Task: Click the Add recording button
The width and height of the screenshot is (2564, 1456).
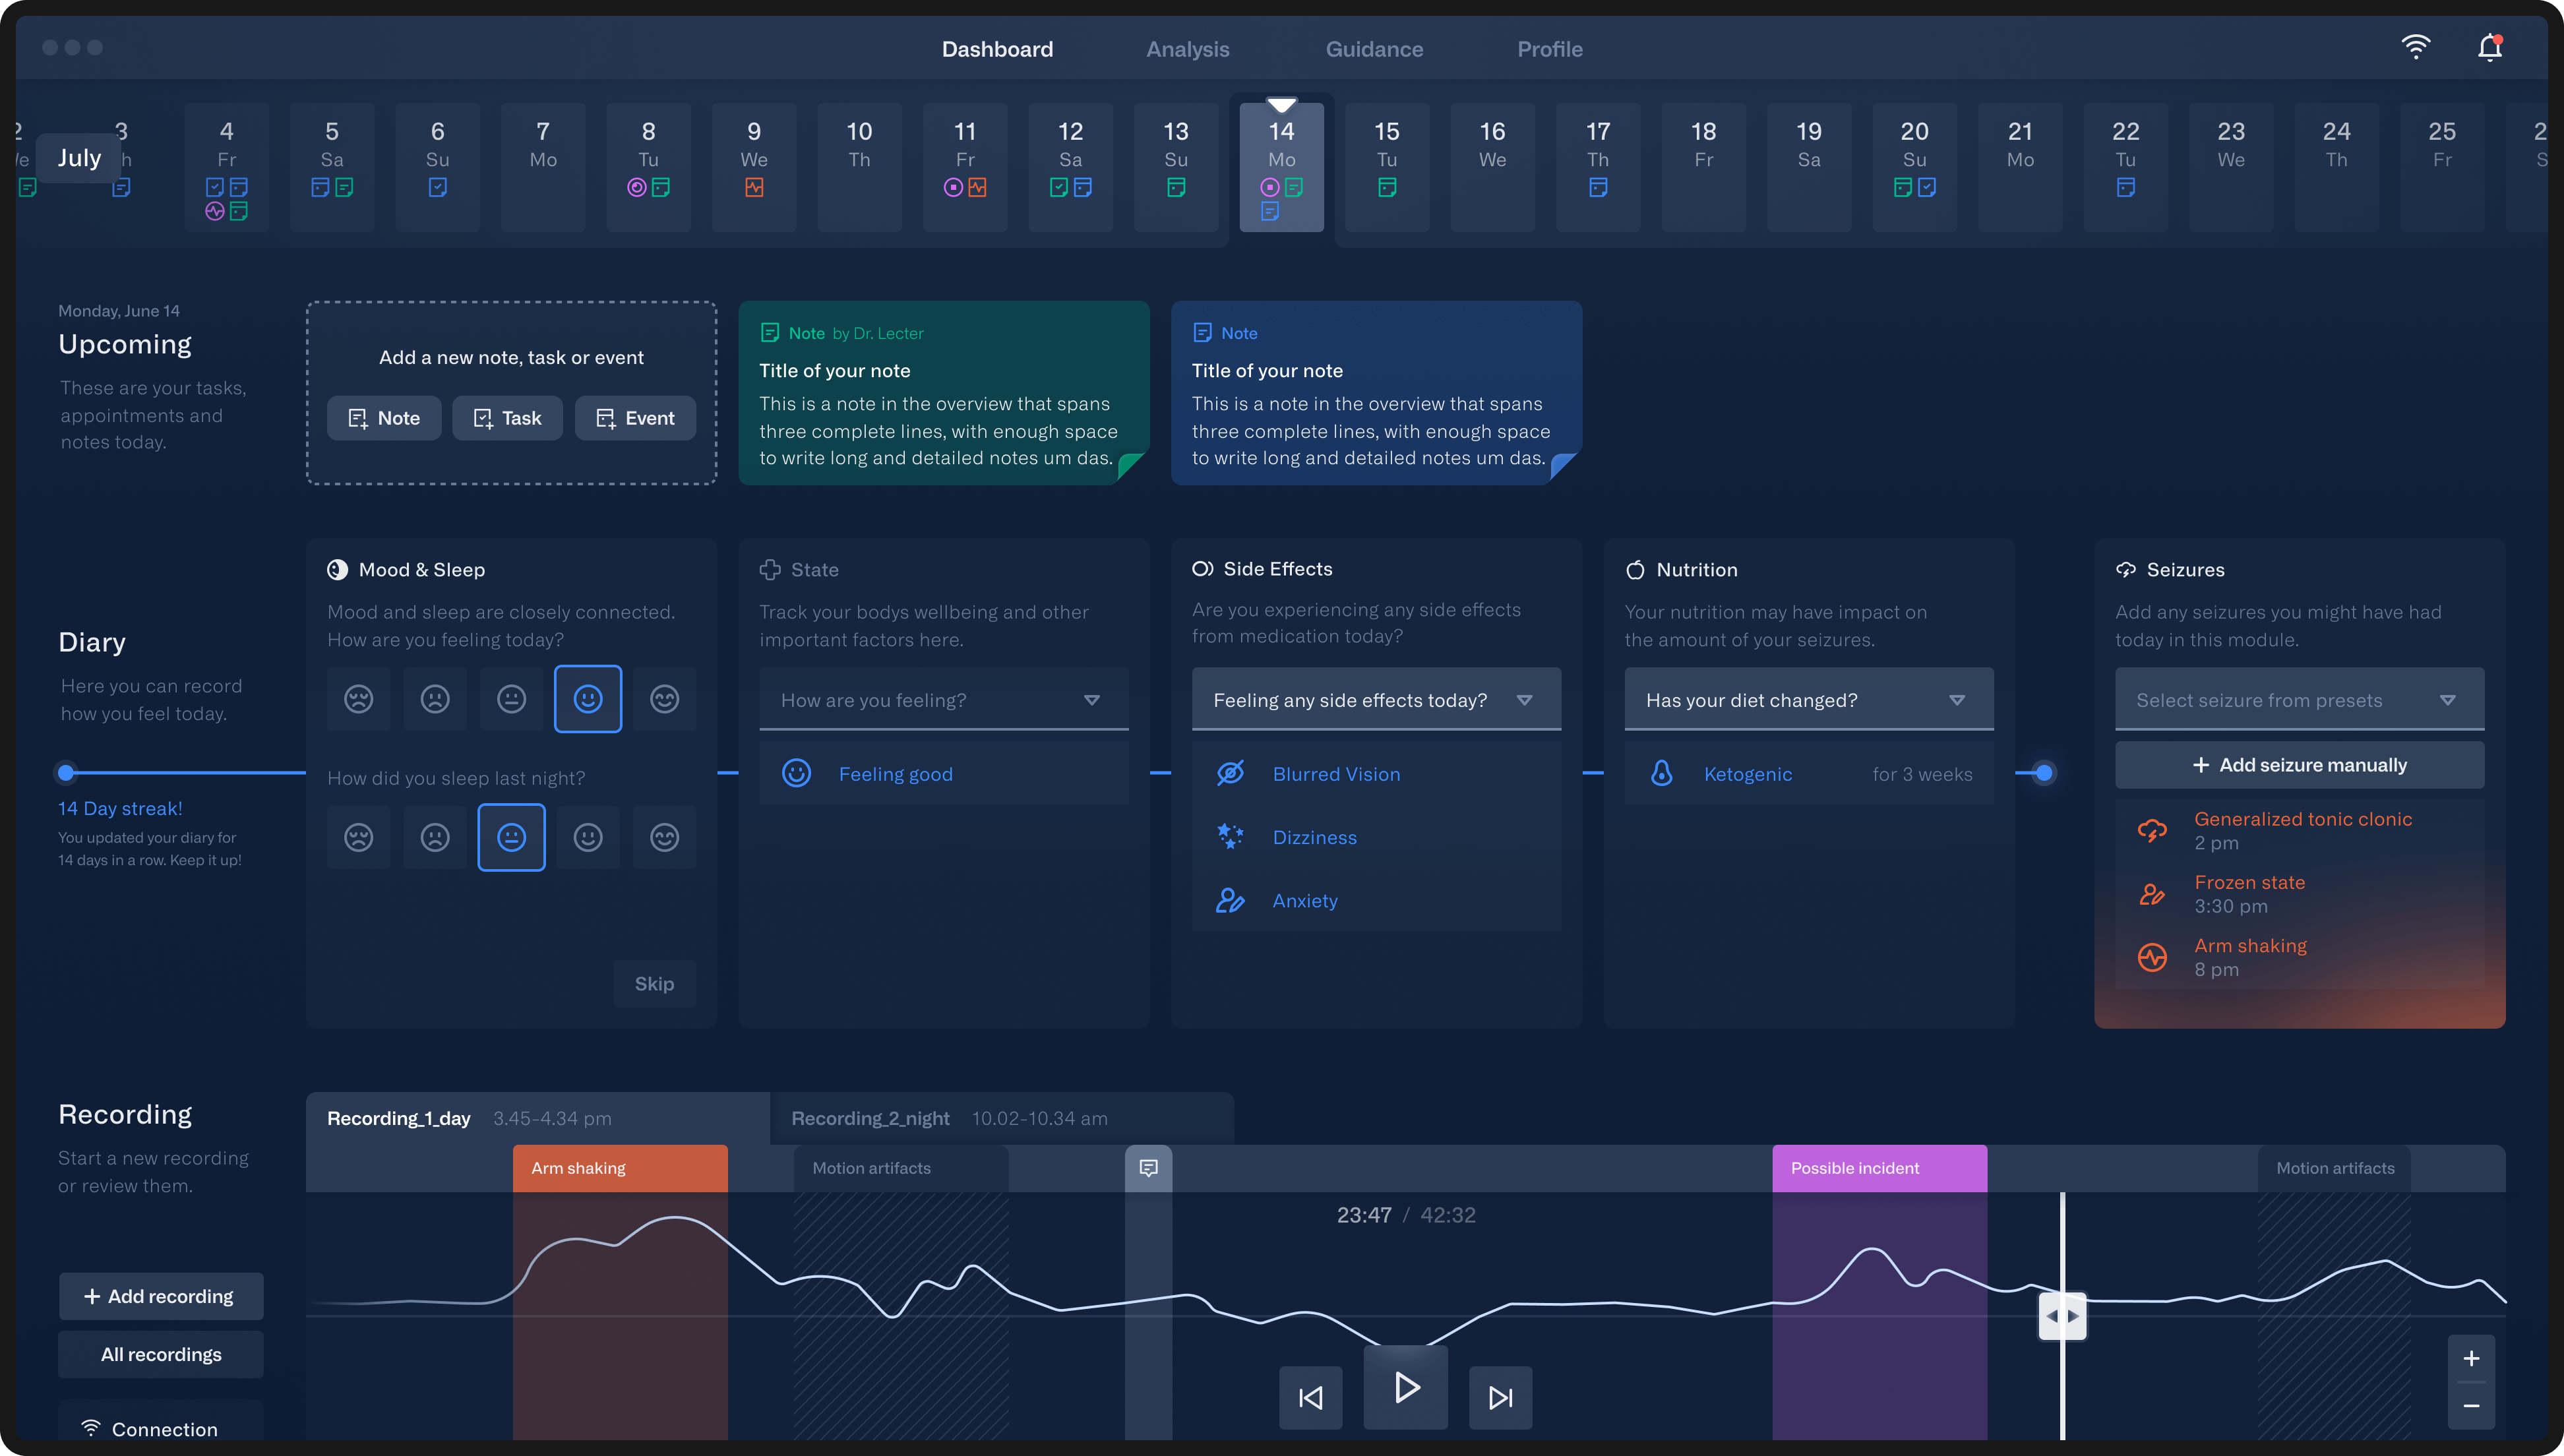Action: (x=160, y=1299)
